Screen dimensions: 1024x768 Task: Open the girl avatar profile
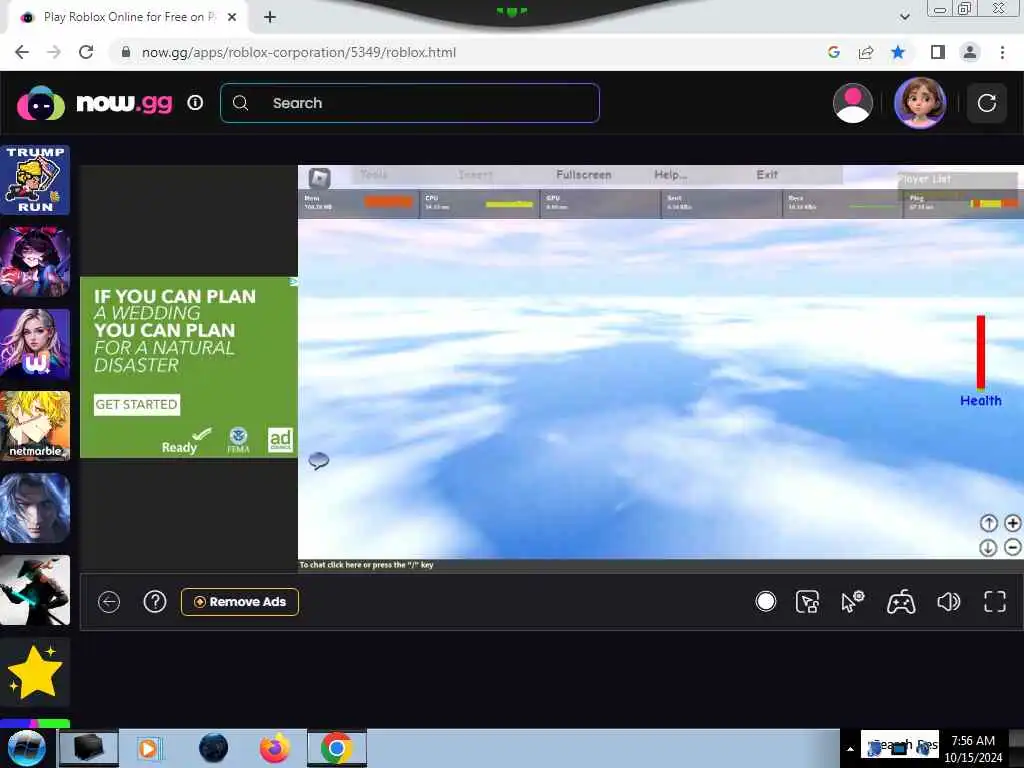pos(920,103)
